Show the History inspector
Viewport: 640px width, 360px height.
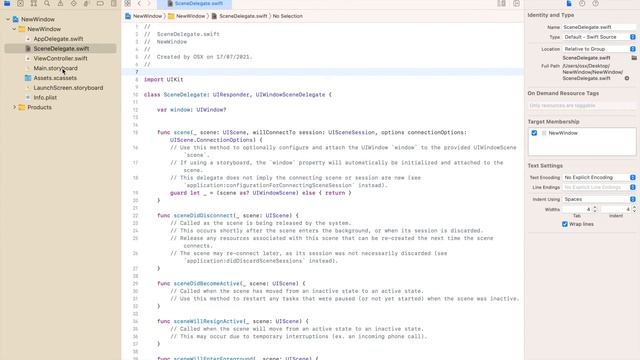(582, 3)
